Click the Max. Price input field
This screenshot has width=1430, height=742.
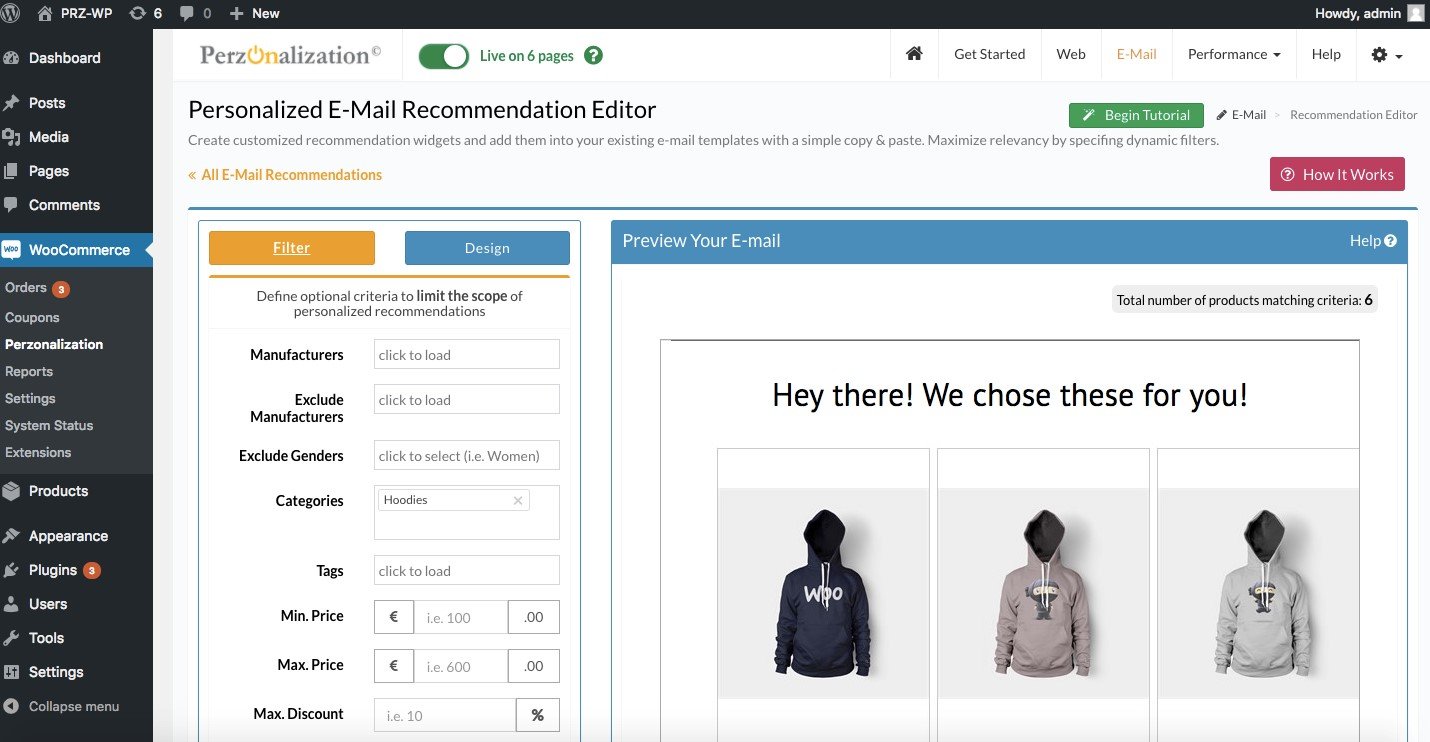point(461,666)
